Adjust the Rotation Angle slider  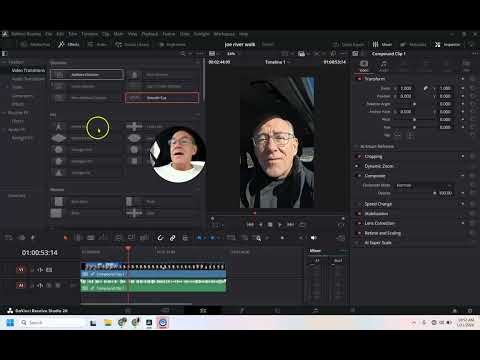click(414, 104)
